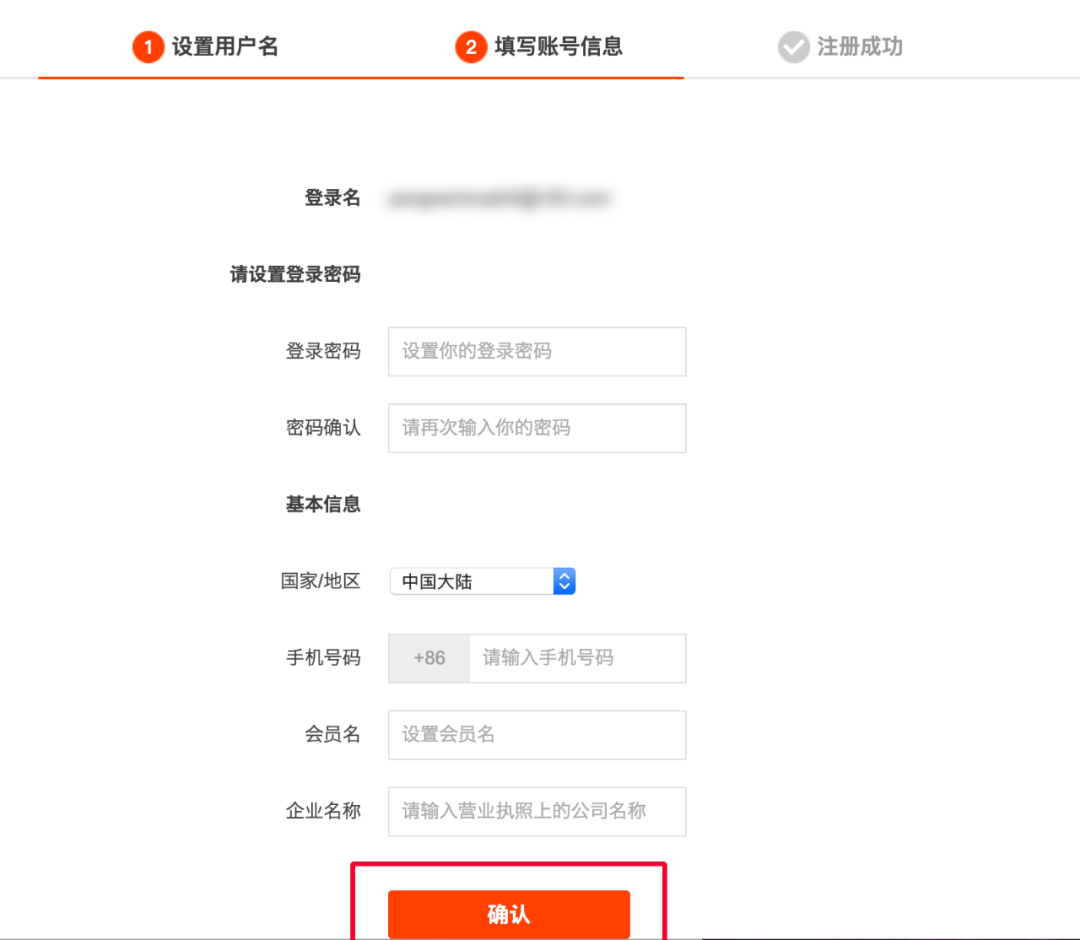
Task: Click the up-down arrows on the country selector
Action: [564, 581]
